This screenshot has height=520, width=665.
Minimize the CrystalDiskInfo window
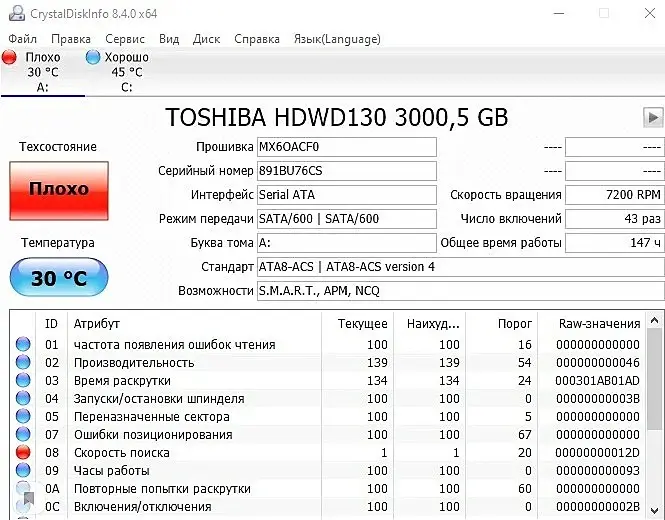pos(559,14)
